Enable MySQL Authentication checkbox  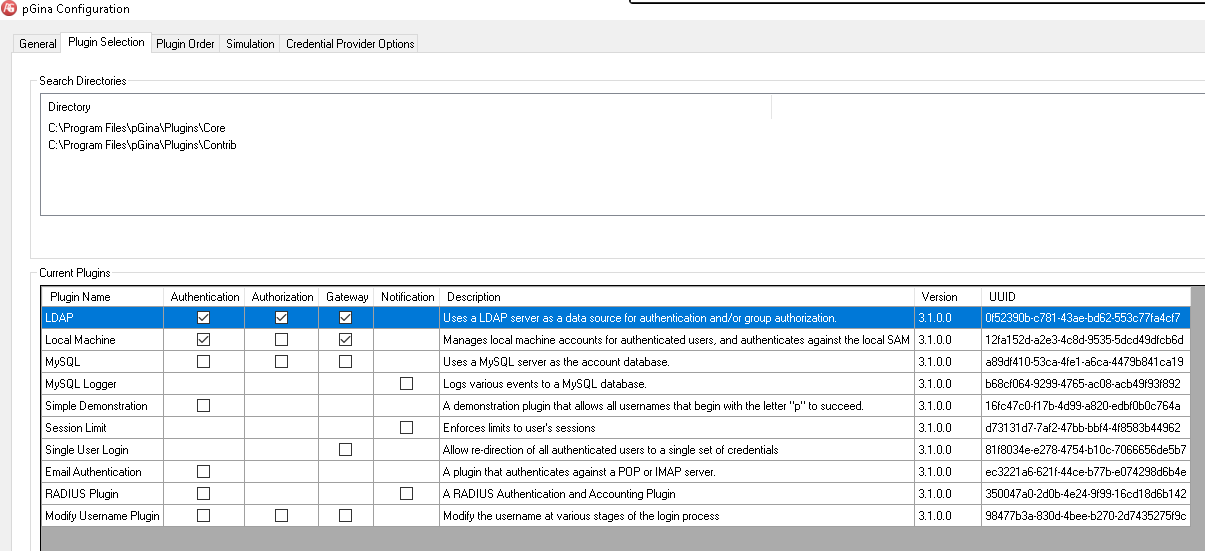204,362
